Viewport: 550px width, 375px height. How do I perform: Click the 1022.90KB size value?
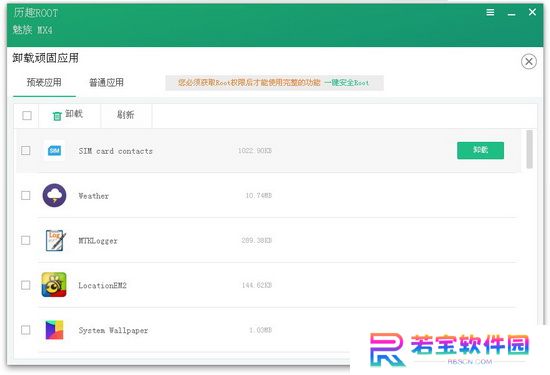(x=255, y=150)
